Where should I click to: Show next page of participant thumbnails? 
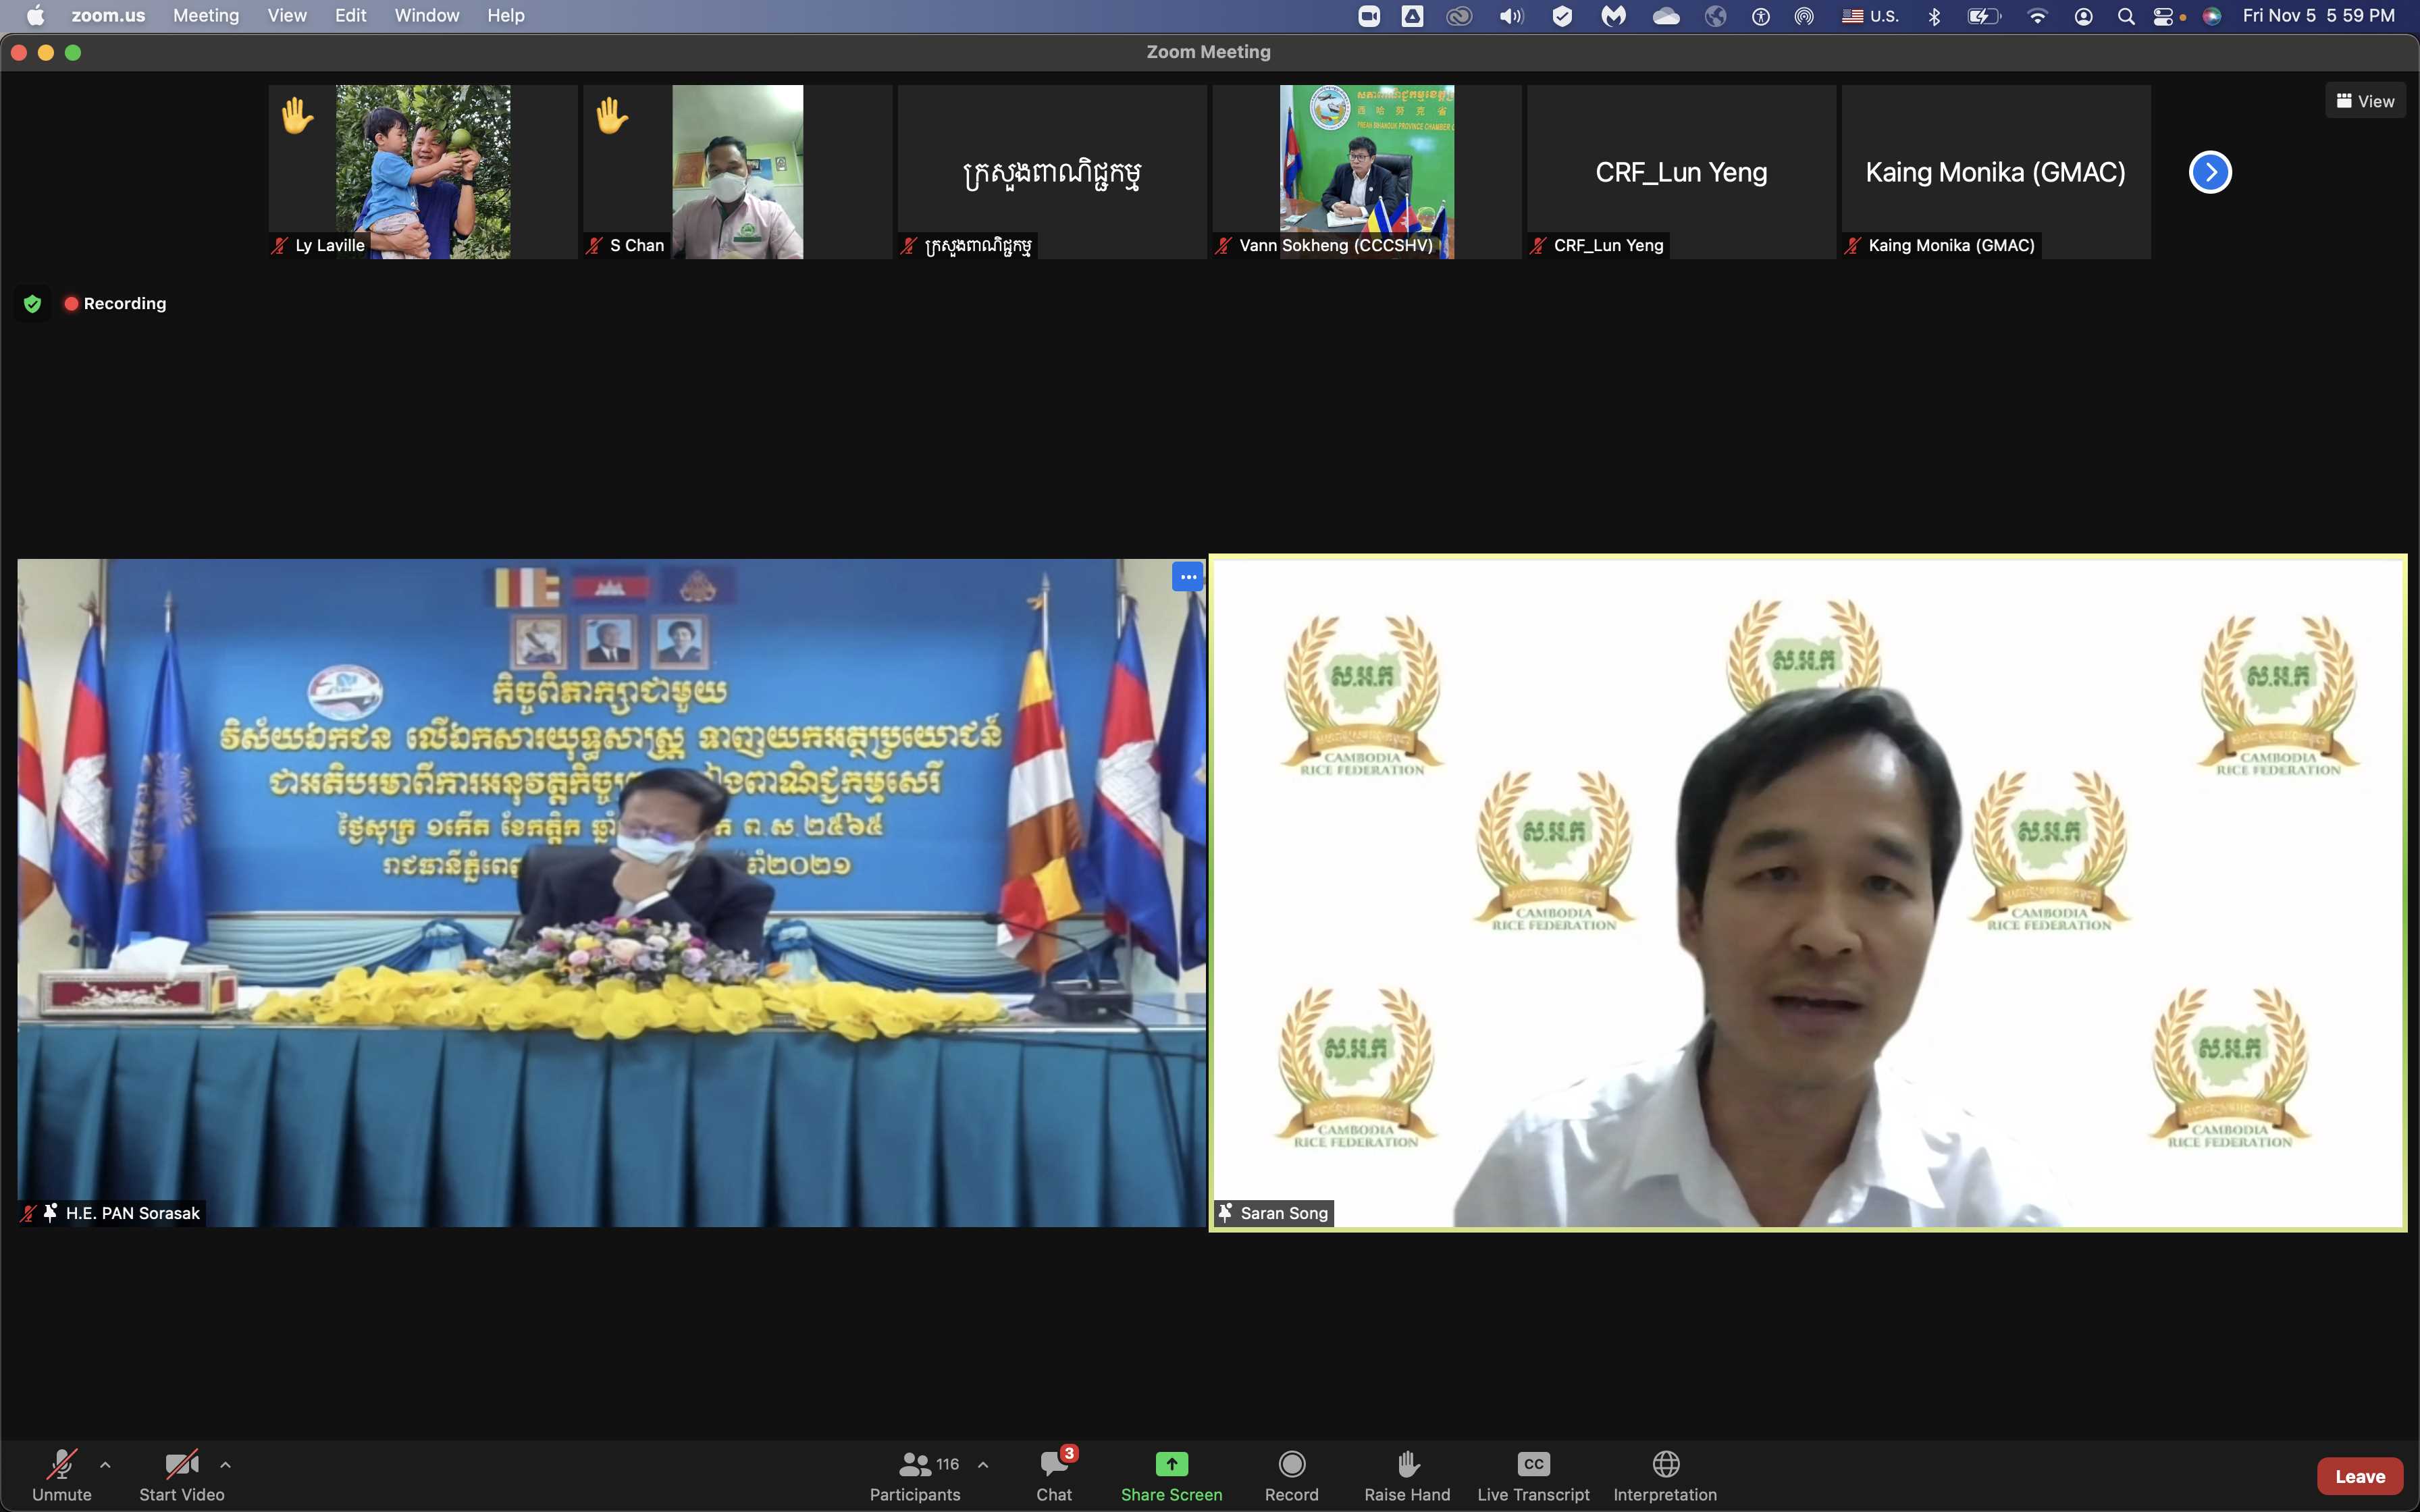pos(2210,172)
